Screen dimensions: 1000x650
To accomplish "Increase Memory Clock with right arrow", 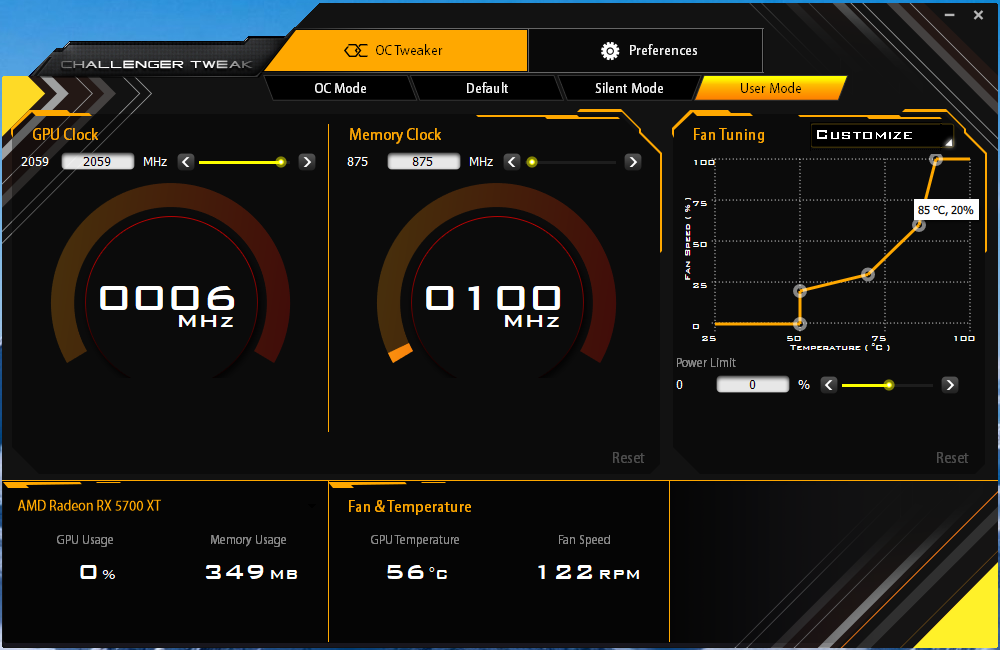I will 633,162.
